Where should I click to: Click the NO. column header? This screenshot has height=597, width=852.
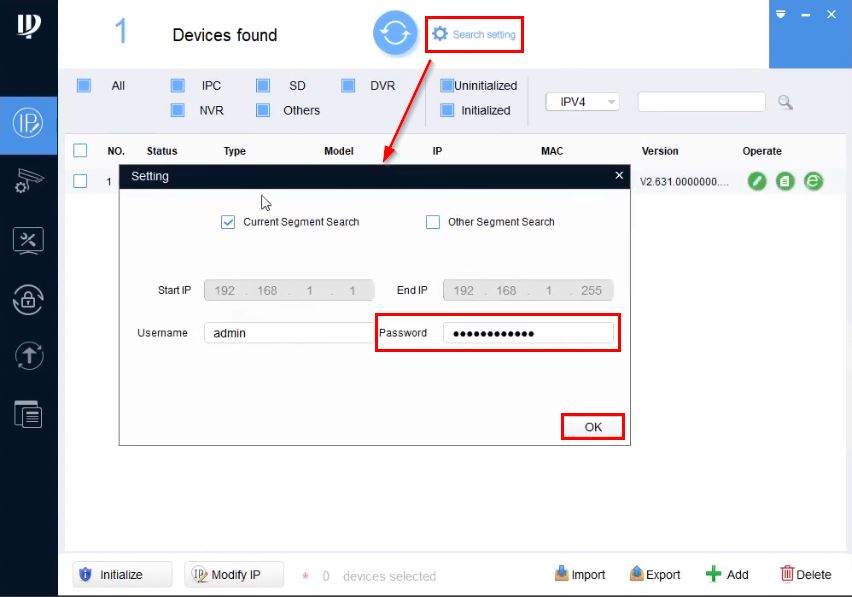pos(116,151)
